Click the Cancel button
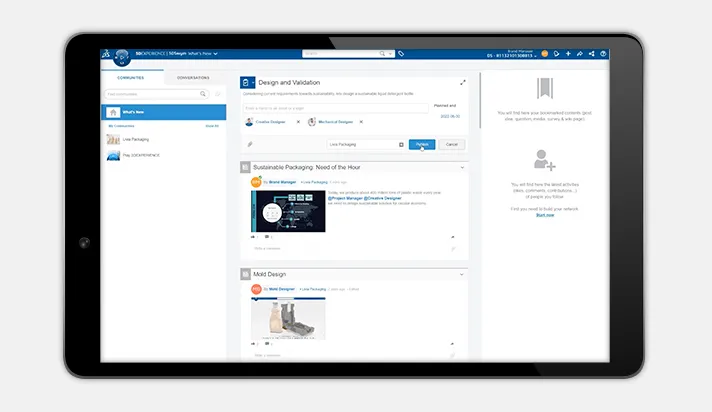Image resolution: width=712 pixels, height=412 pixels. point(452,144)
